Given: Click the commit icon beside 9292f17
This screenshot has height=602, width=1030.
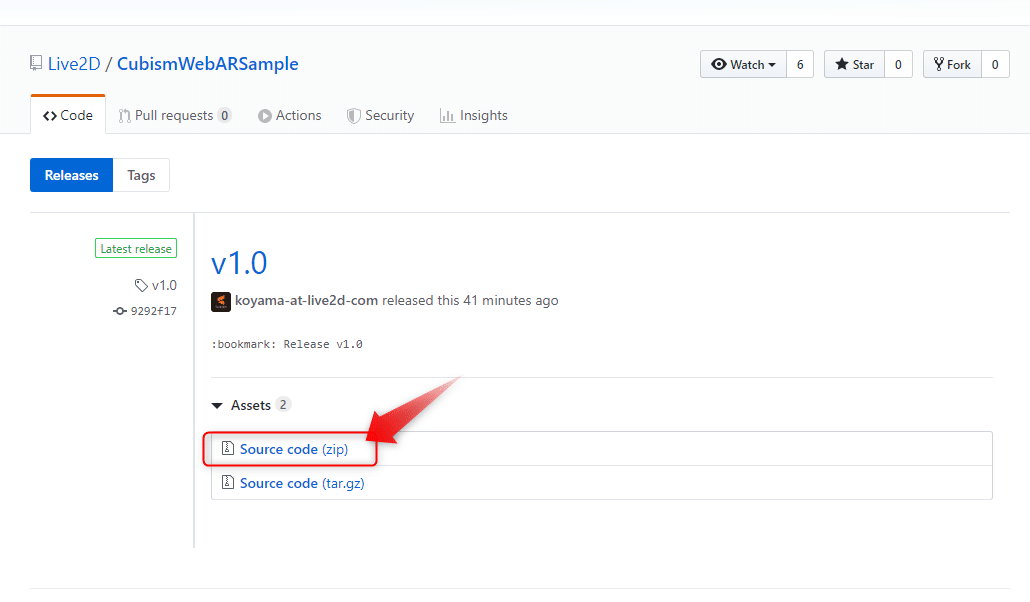Looking at the screenshot, I should click(x=120, y=311).
